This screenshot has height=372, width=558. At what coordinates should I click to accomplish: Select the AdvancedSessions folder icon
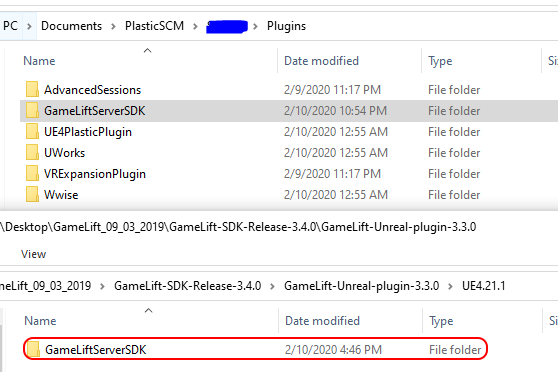[x=32, y=89]
